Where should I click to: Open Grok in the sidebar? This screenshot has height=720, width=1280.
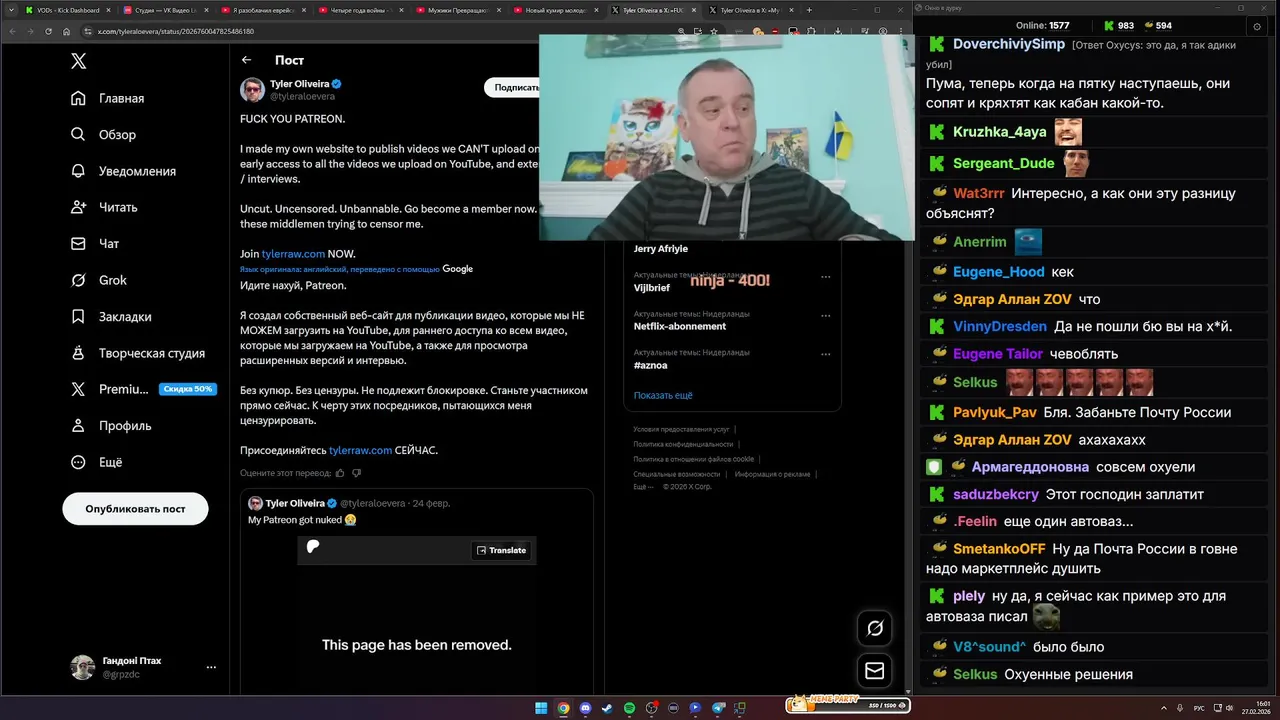99,280
